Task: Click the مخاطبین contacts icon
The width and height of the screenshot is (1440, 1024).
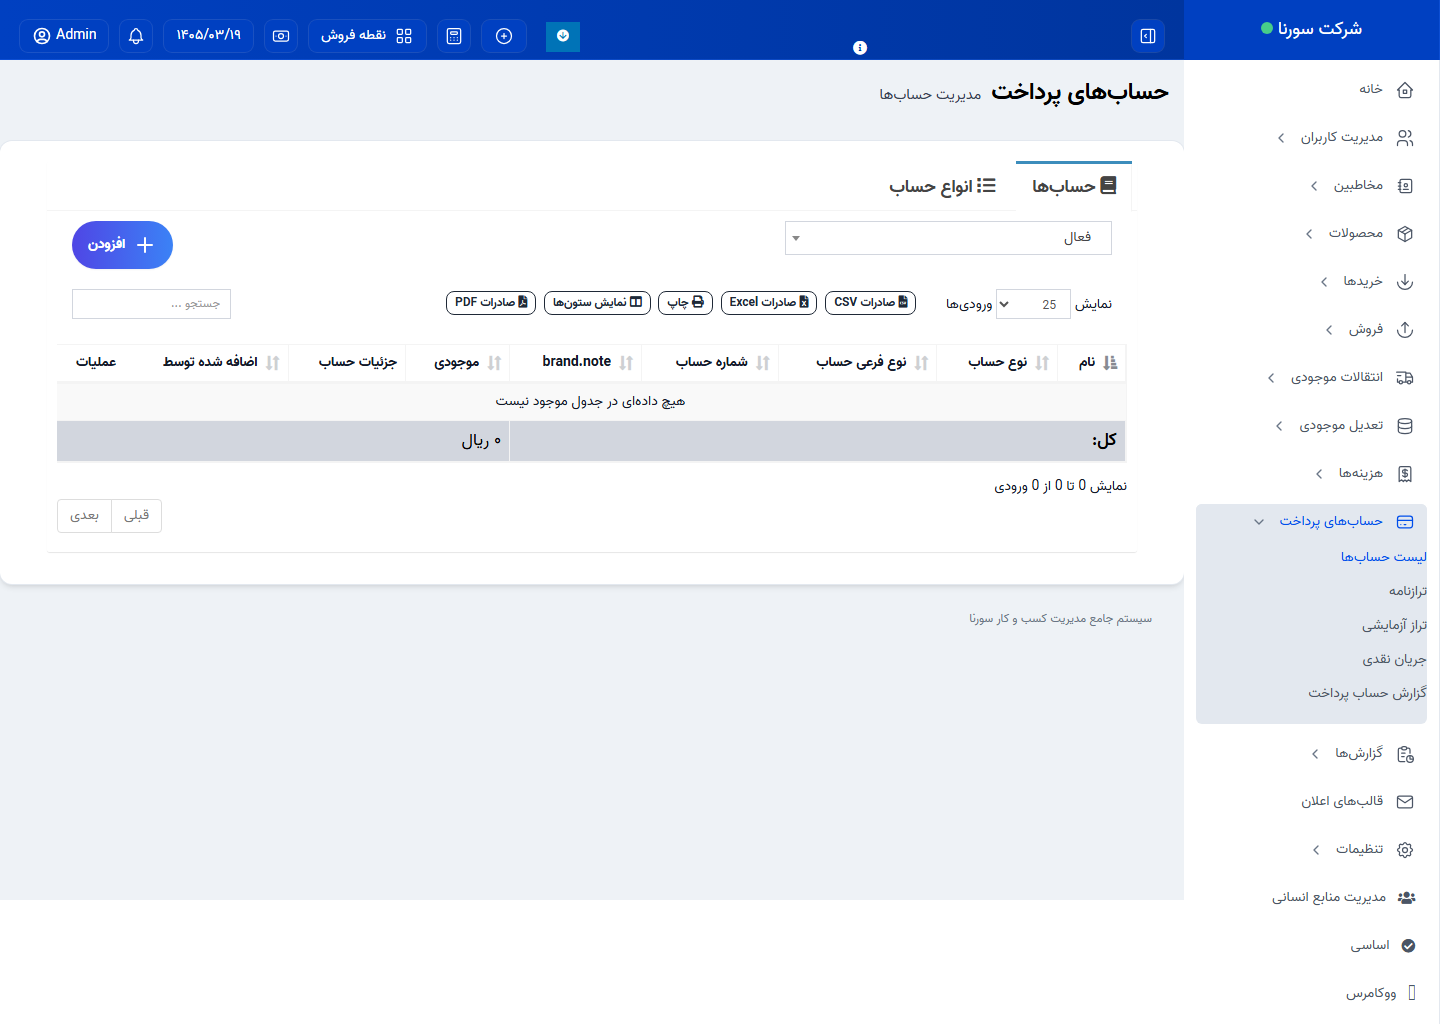Action: pyautogui.click(x=1405, y=186)
